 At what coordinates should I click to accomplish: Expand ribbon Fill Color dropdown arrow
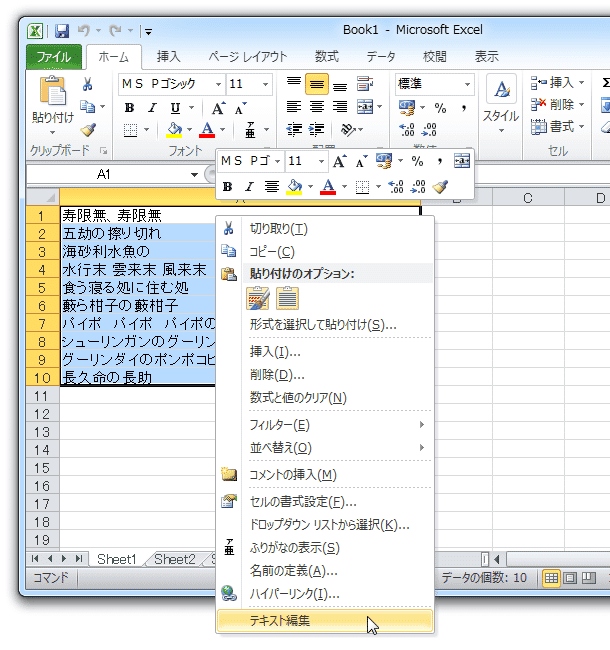[x=189, y=130]
